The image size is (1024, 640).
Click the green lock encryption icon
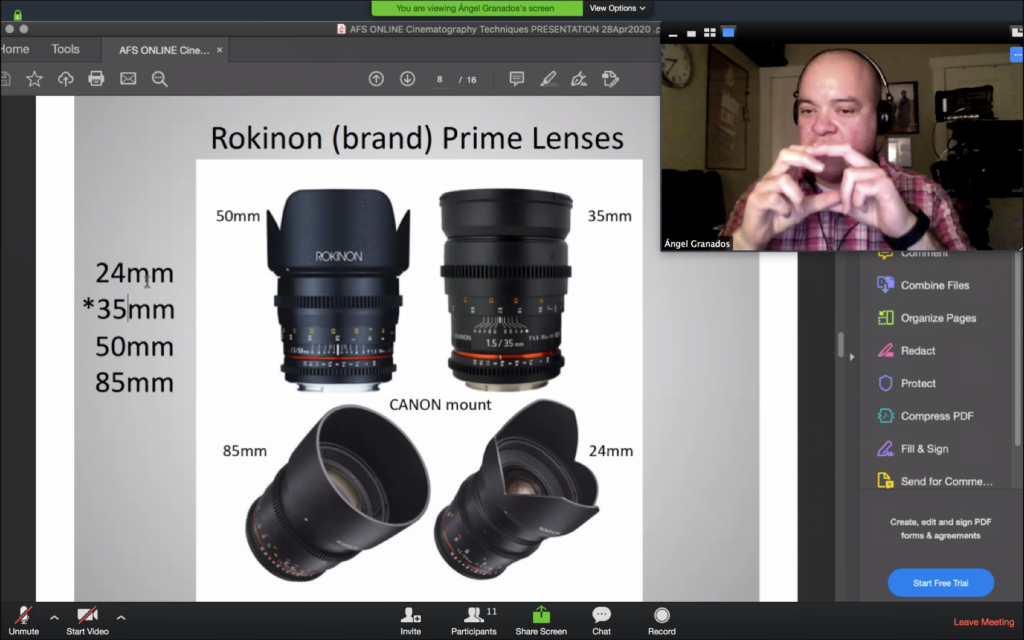coord(18,14)
